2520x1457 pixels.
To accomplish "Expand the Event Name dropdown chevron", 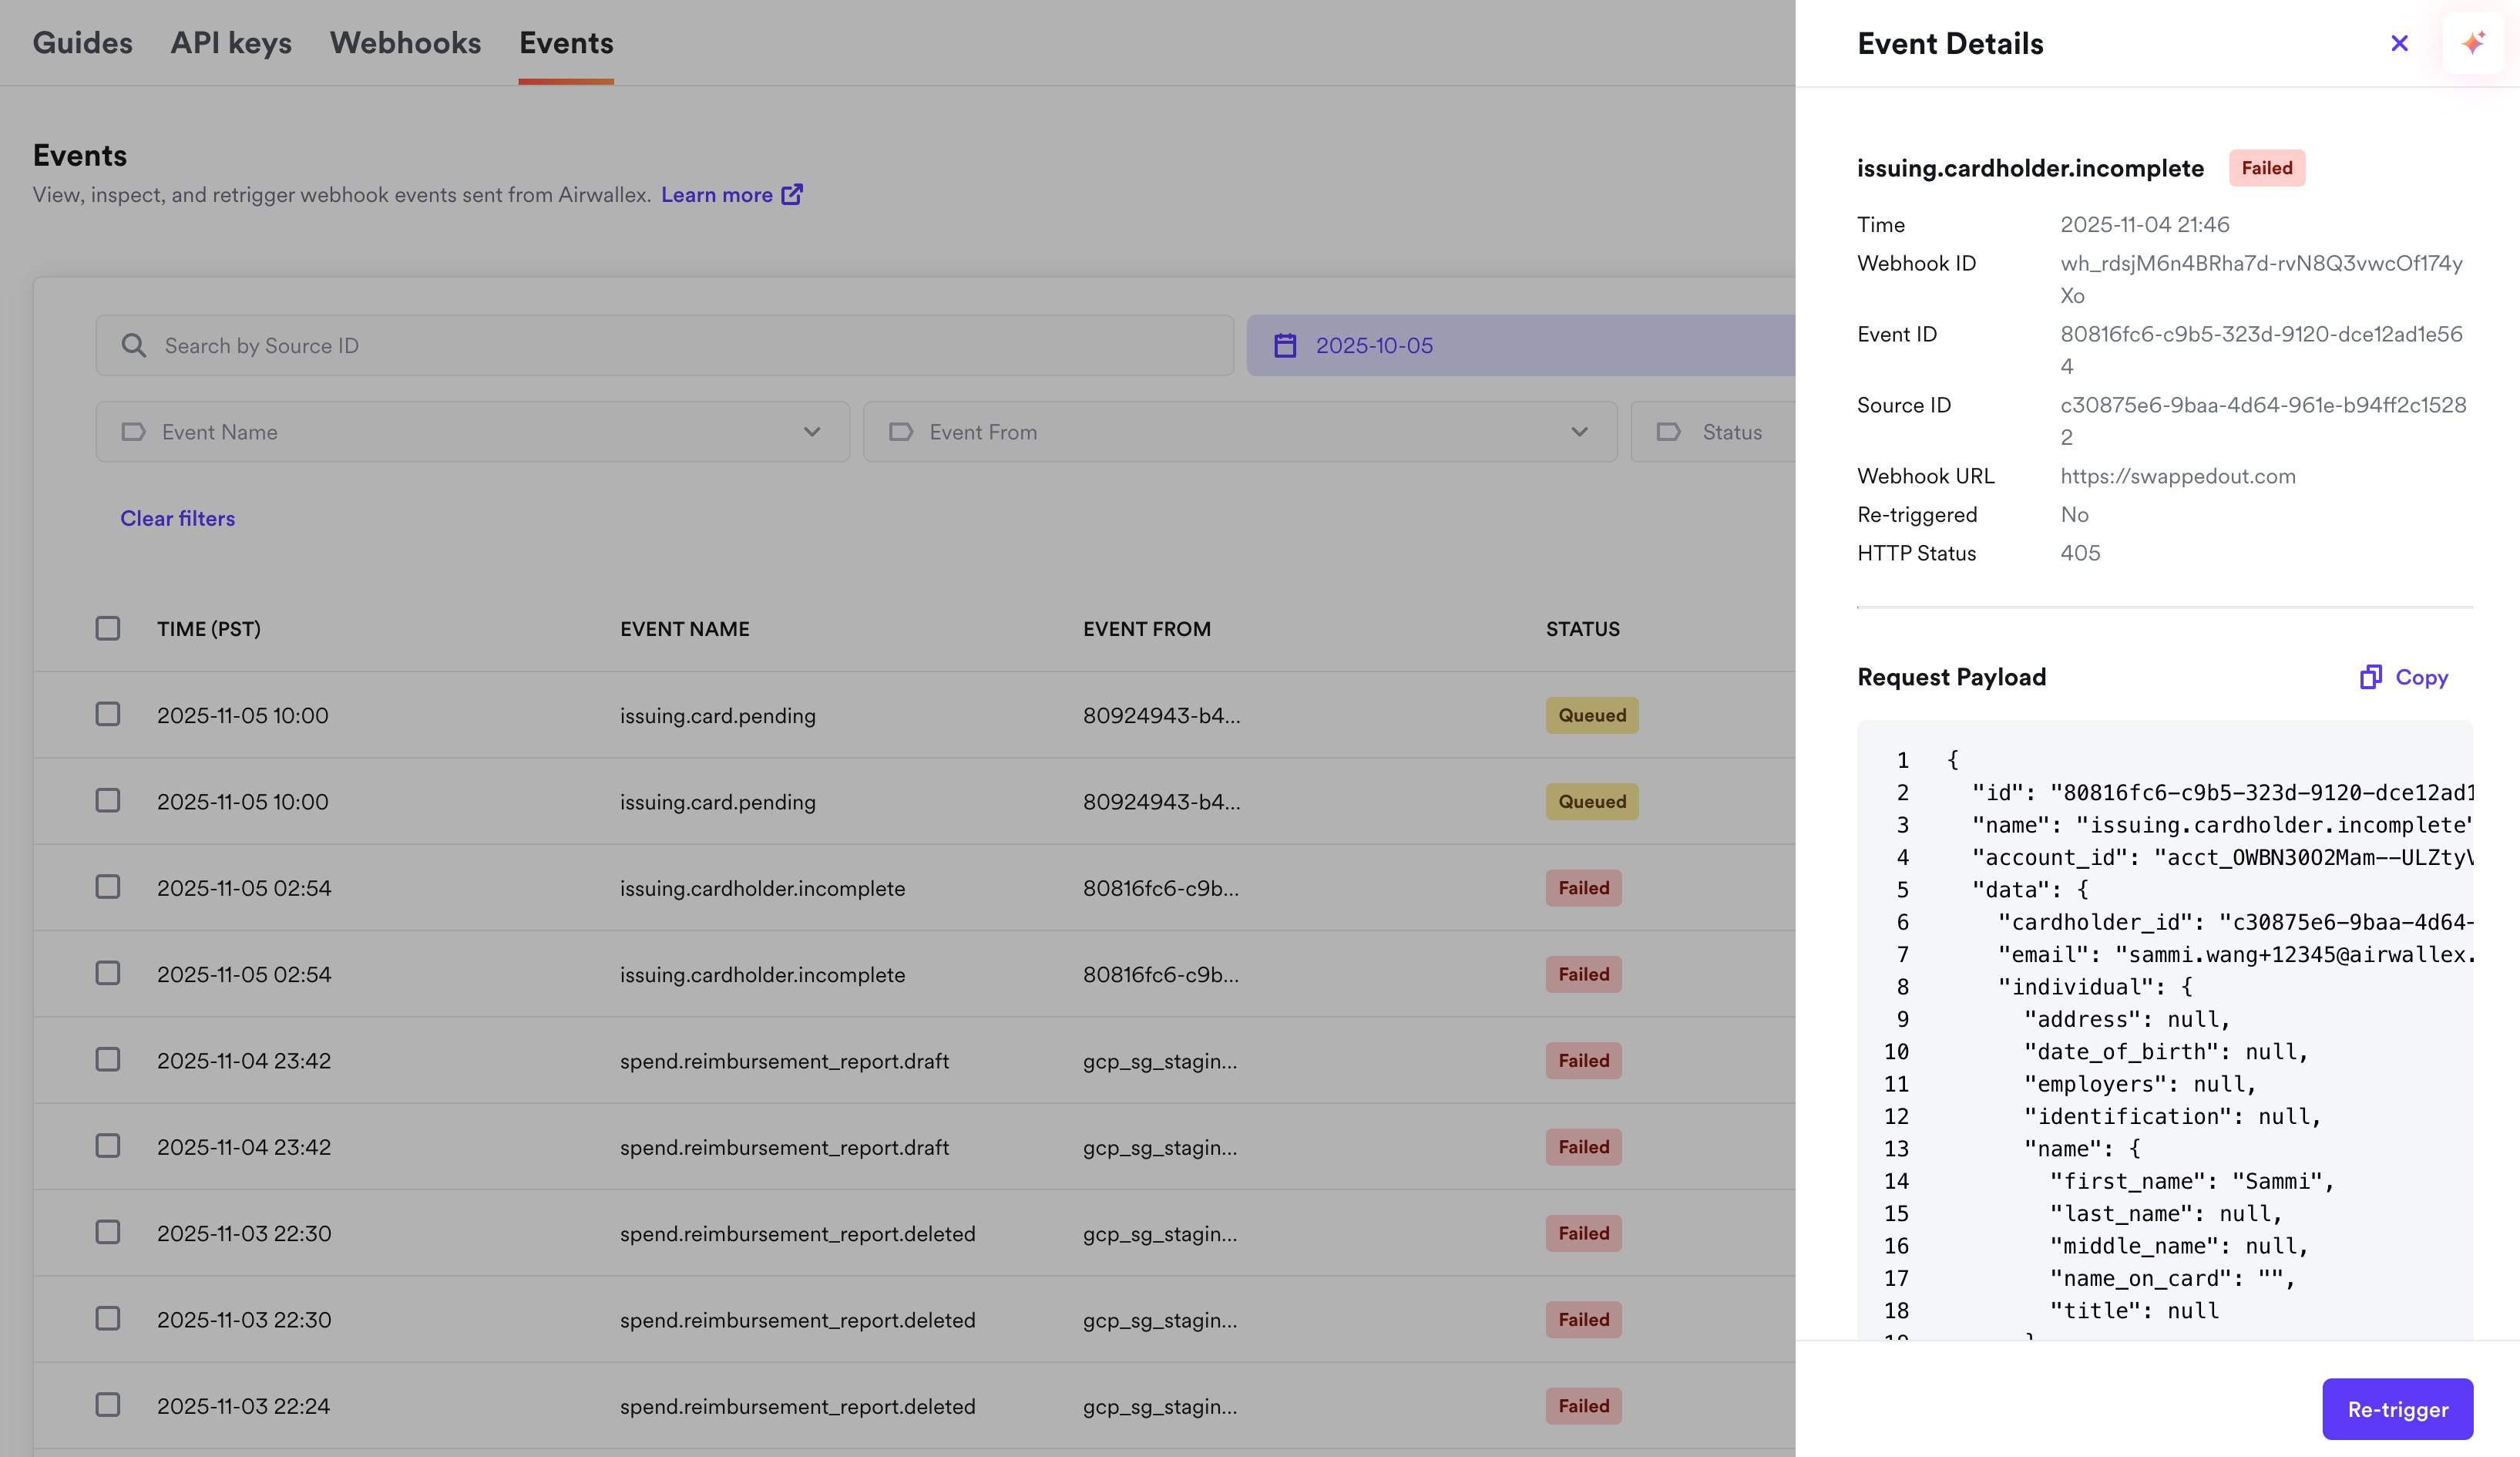I will click(x=812, y=432).
